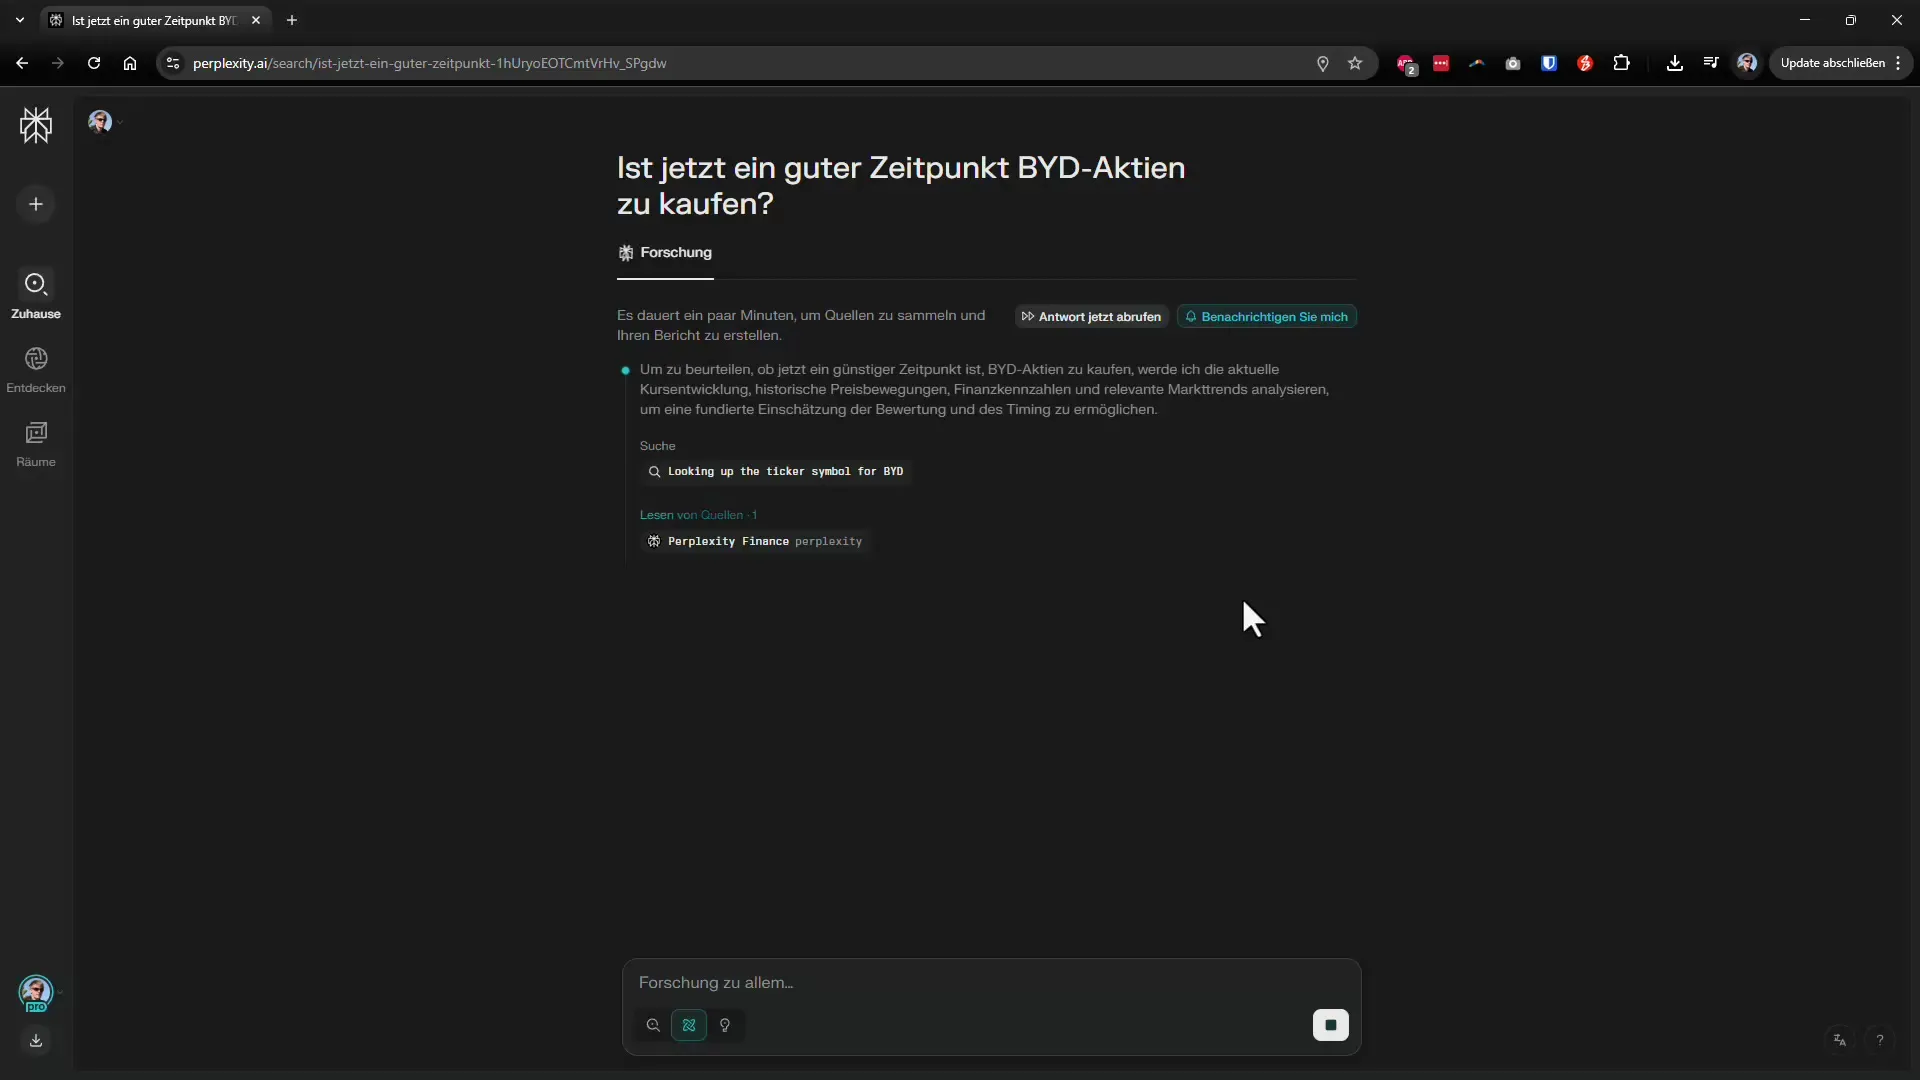Open the extensions puzzle menu

tap(1621, 63)
